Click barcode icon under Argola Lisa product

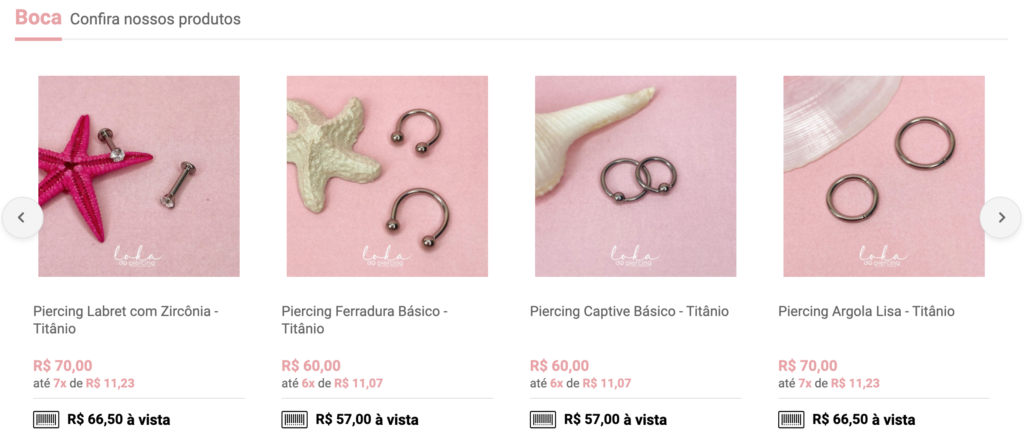point(791,419)
